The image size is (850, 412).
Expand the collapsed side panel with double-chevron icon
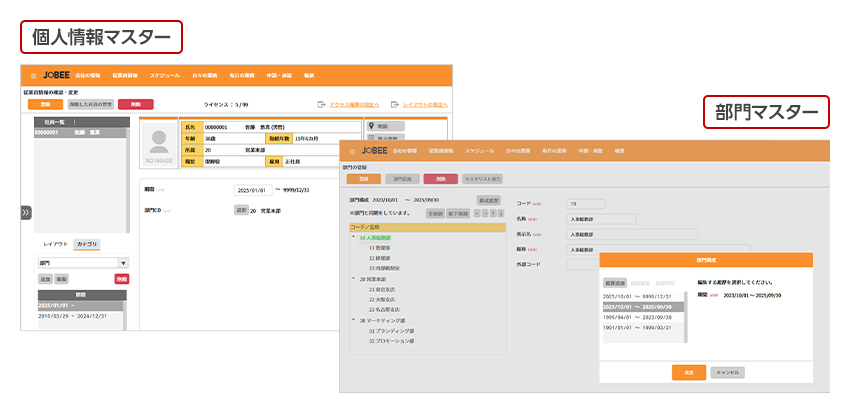(x=26, y=212)
